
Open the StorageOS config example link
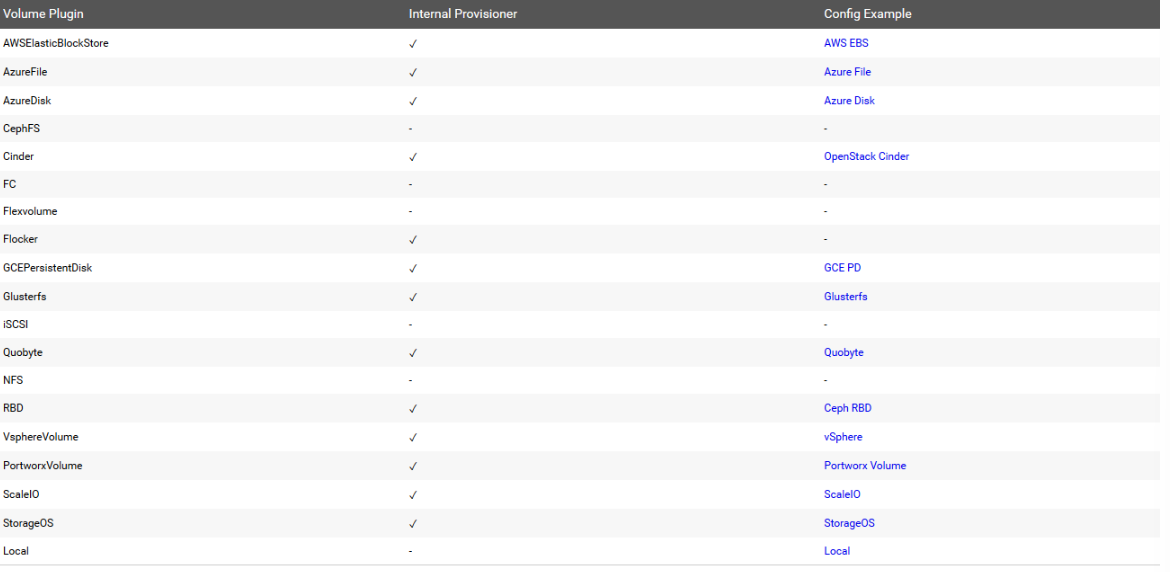pyautogui.click(x=849, y=524)
